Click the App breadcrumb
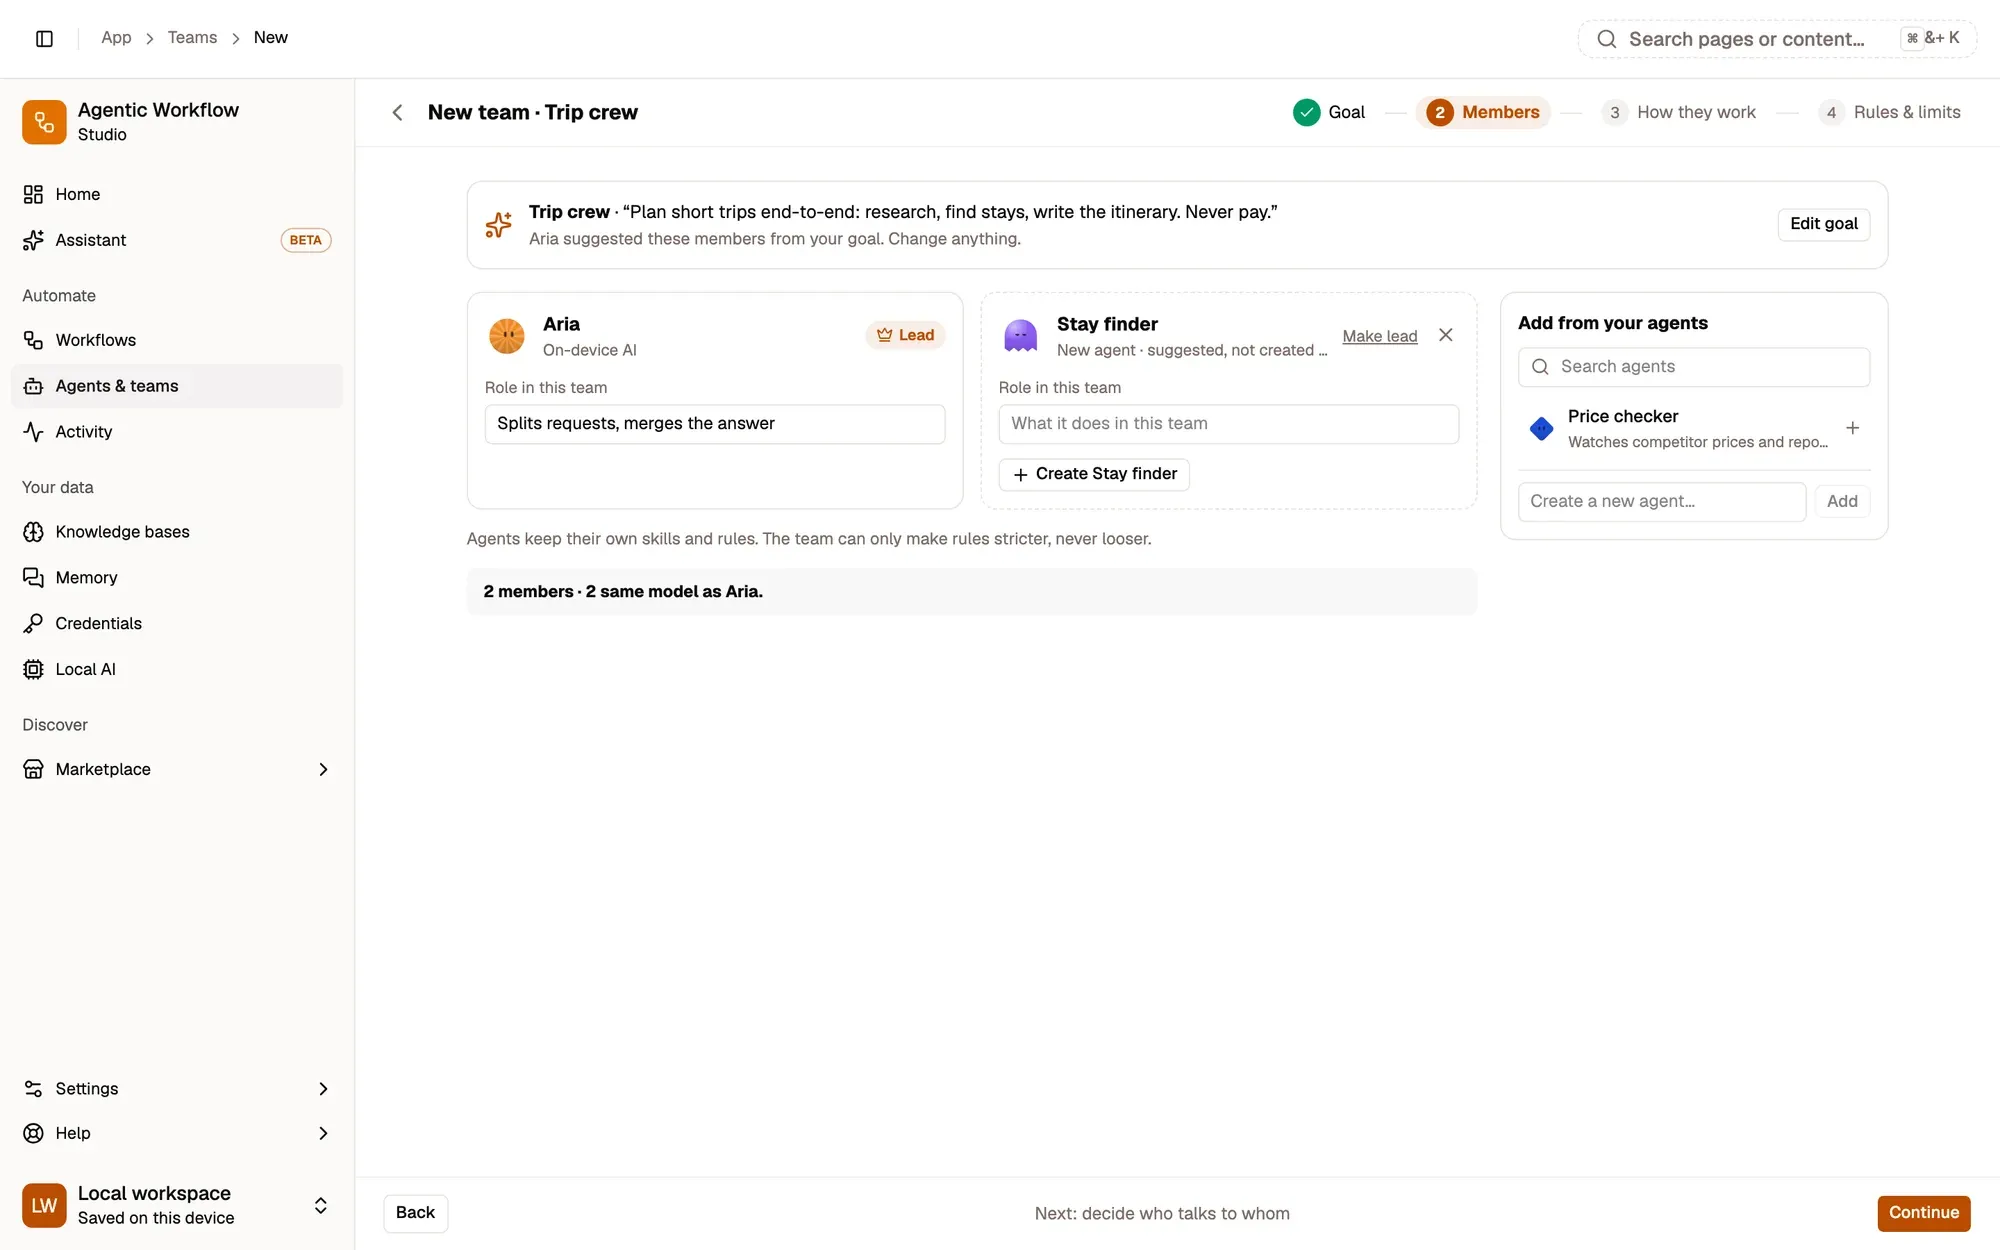This screenshot has width=2000, height=1250. [x=116, y=38]
